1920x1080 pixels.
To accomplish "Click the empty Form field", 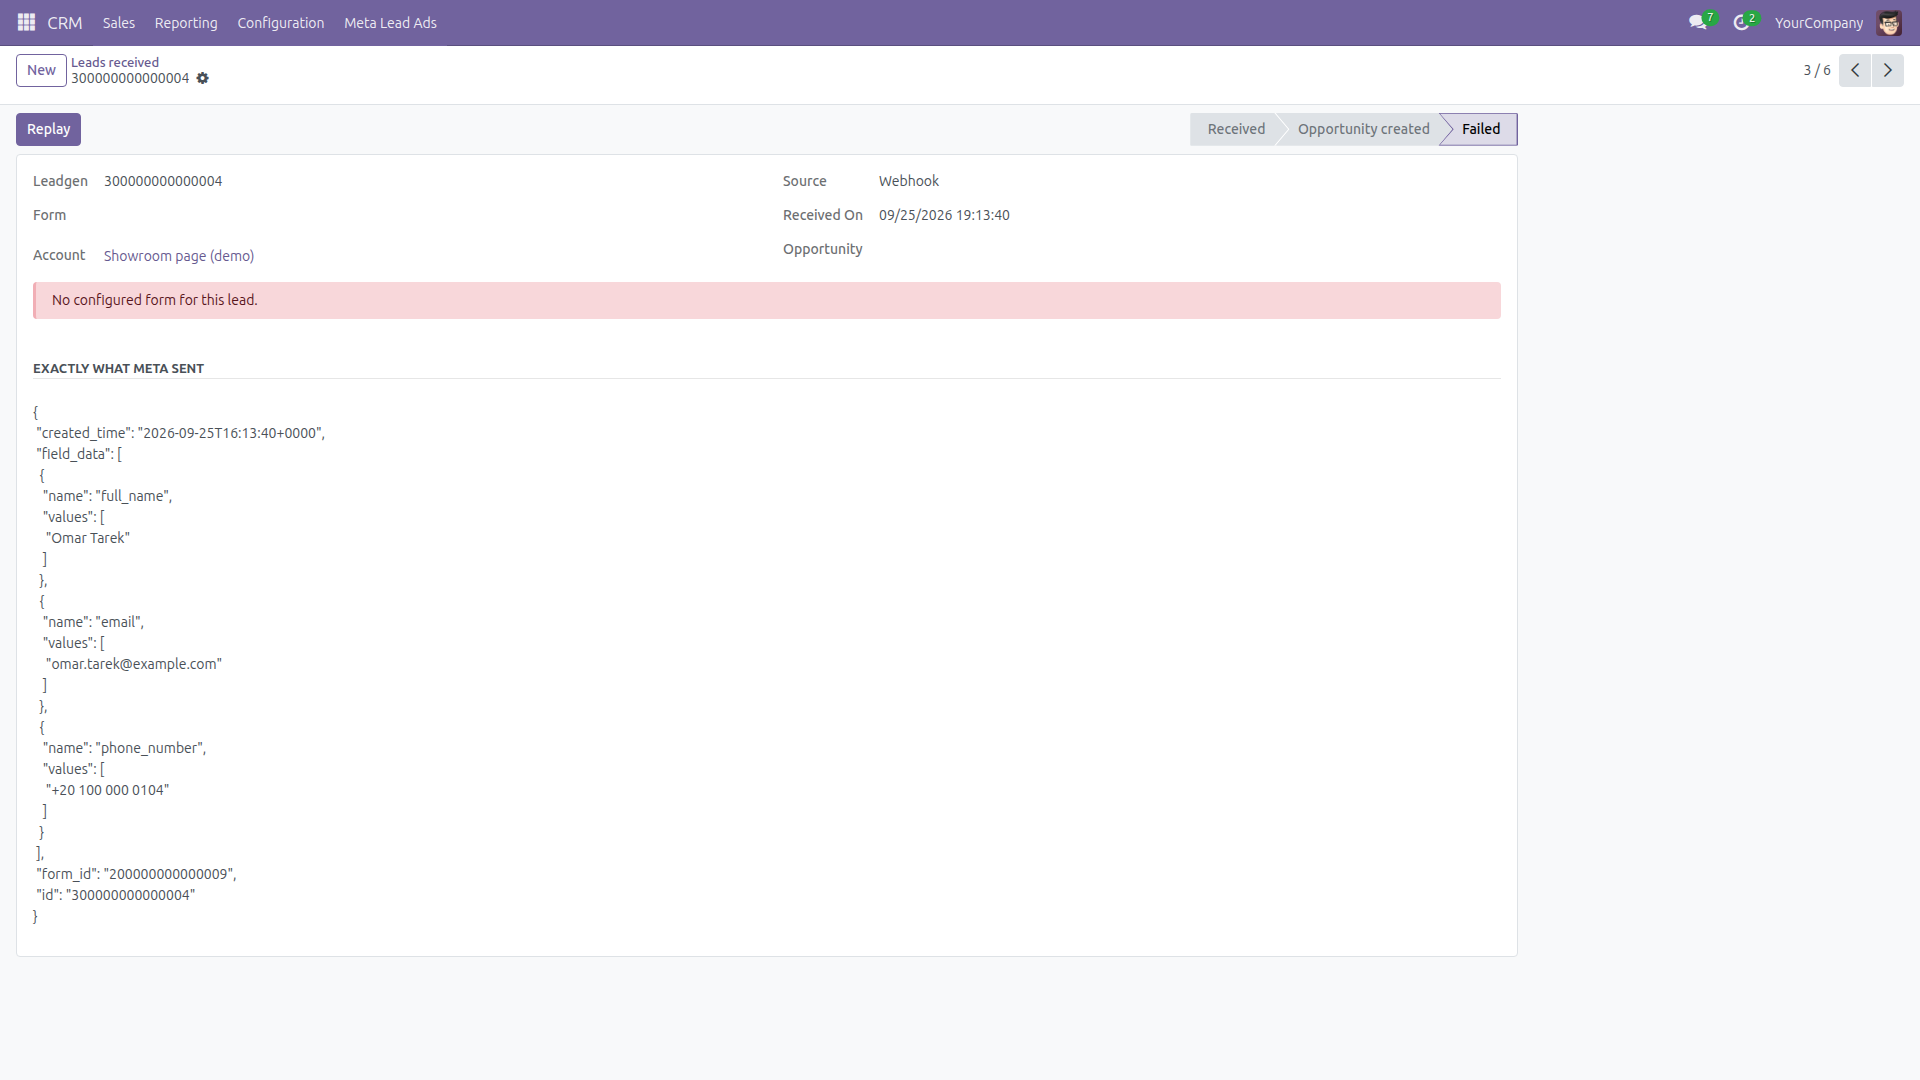I will (x=425, y=215).
